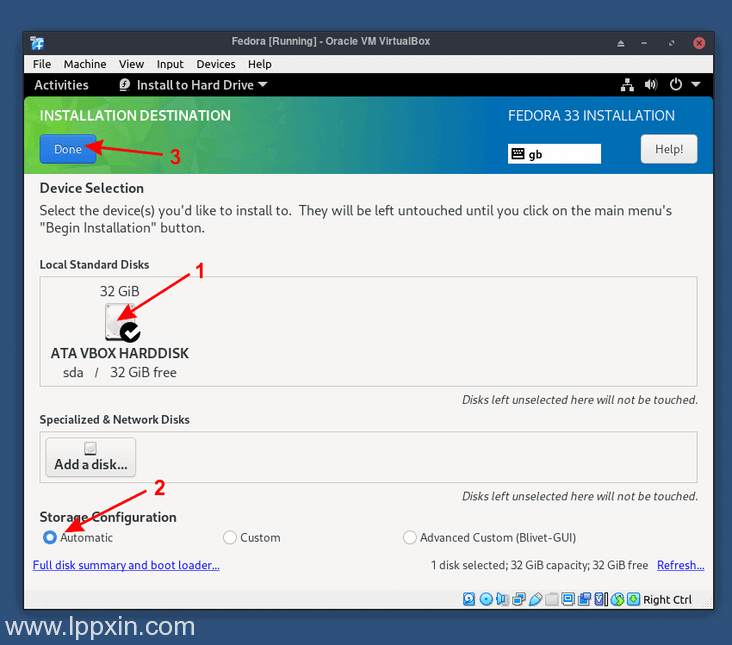Click the mouse integration status icon
The width and height of the screenshot is (732, 645).
pos(617,599)
